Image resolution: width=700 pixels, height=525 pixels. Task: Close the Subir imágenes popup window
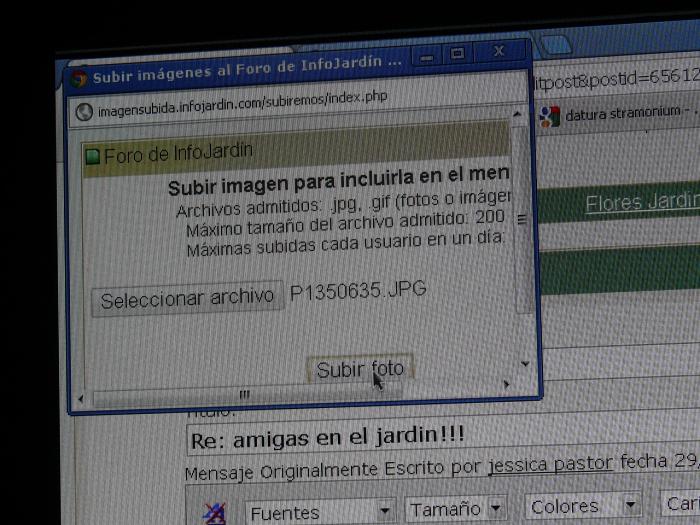[499, 51]
